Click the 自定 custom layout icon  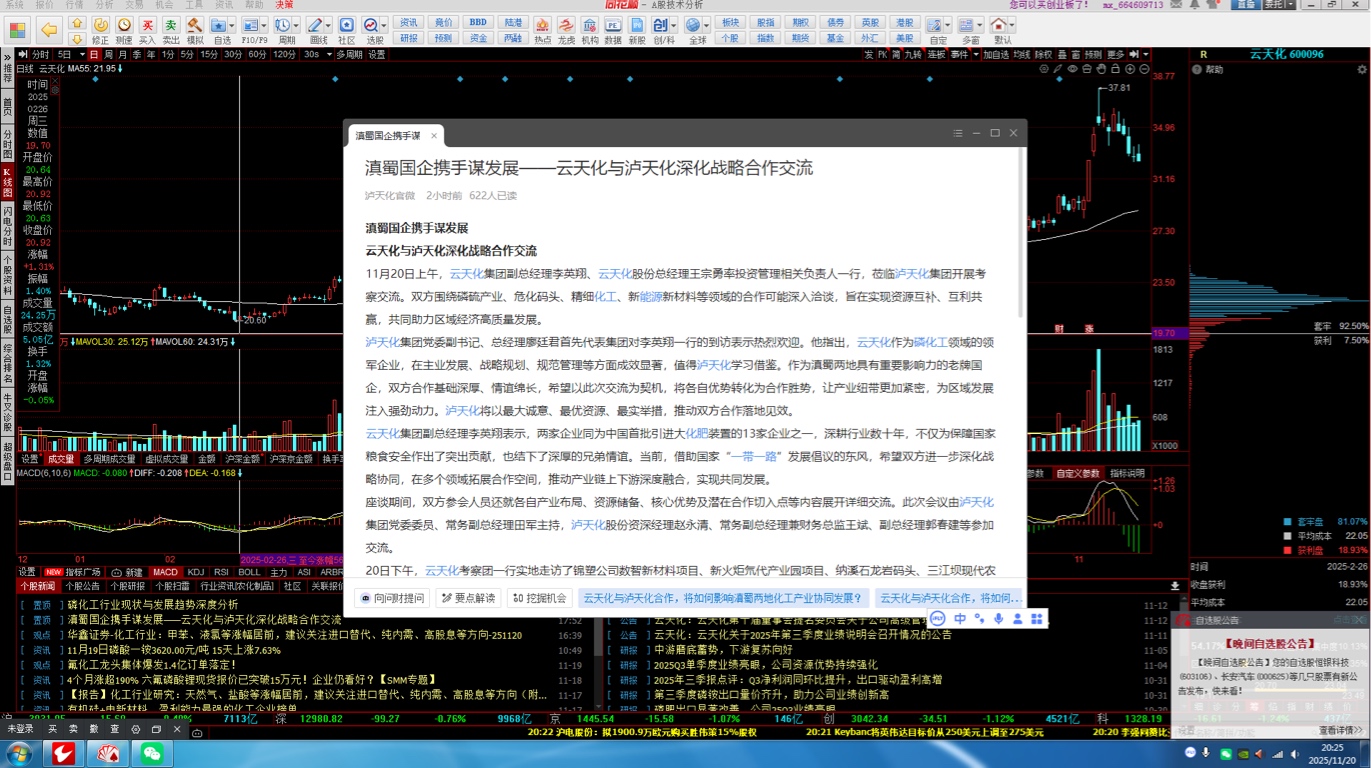point(934,24)
